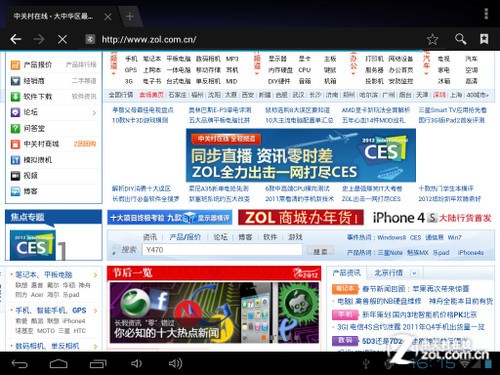Select 上海 in the city price bar
500x375 pixels.
click(x=456, y=95)
